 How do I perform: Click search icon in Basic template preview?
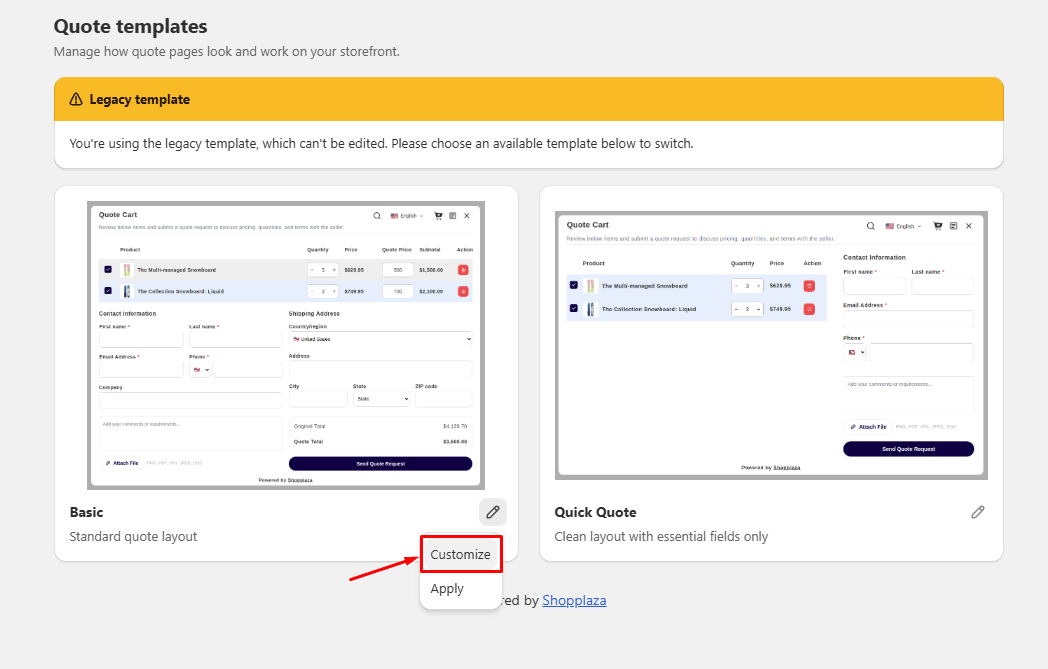(377, 216)
